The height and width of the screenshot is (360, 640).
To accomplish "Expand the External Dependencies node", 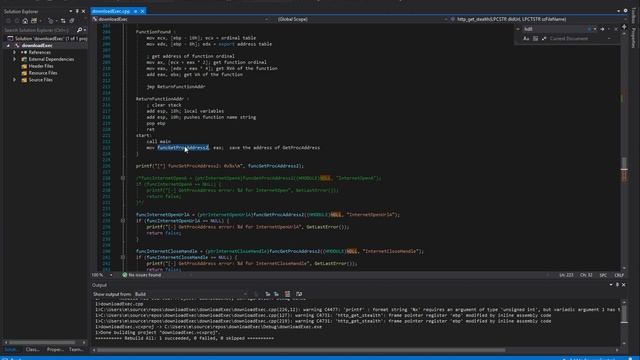I will (14, 59).
